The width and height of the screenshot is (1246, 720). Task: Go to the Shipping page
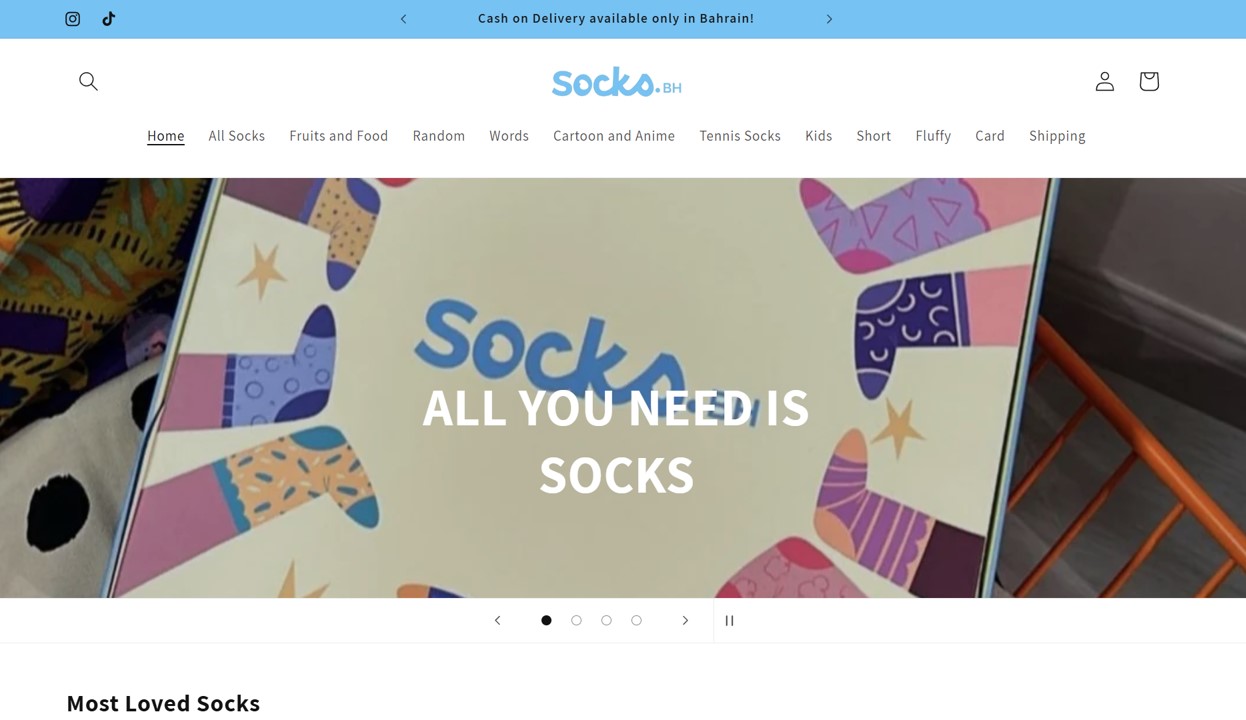tap(1057, 136)
